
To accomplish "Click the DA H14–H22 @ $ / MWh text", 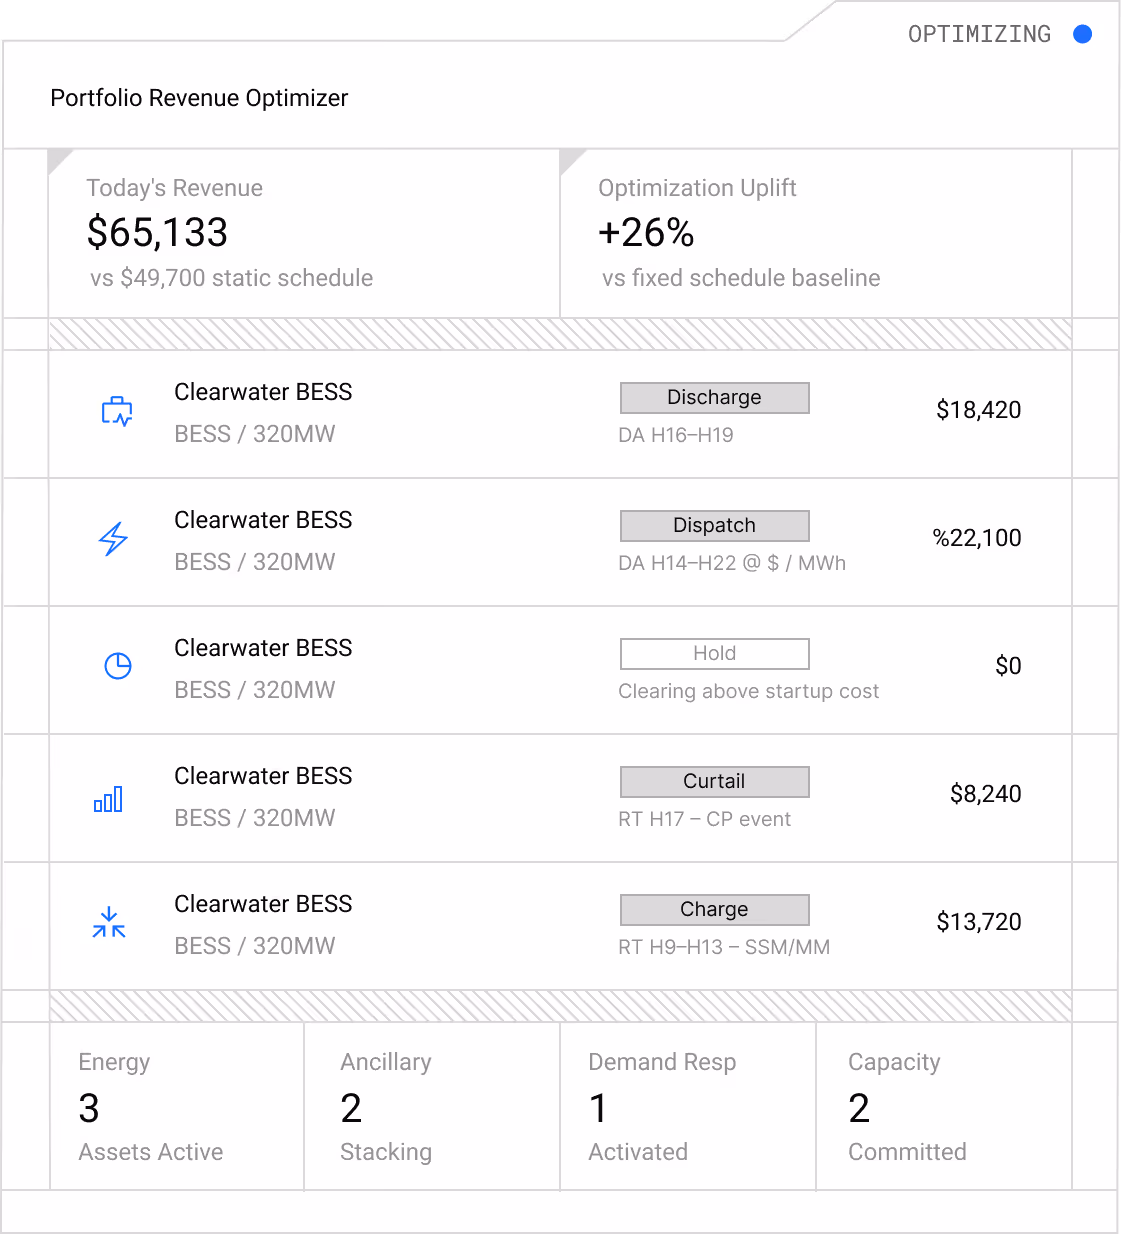I will [x=732, y=563].
